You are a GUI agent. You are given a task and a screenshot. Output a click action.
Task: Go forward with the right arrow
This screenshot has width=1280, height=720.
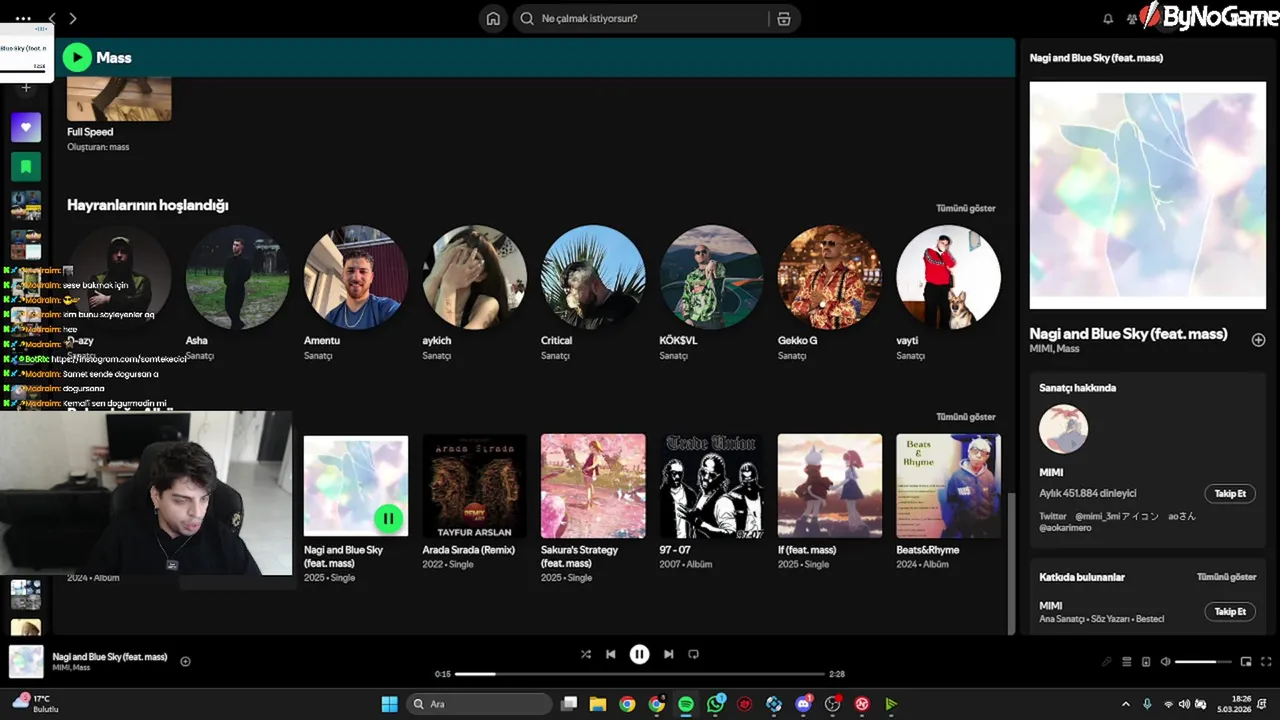tap(73, 18)
